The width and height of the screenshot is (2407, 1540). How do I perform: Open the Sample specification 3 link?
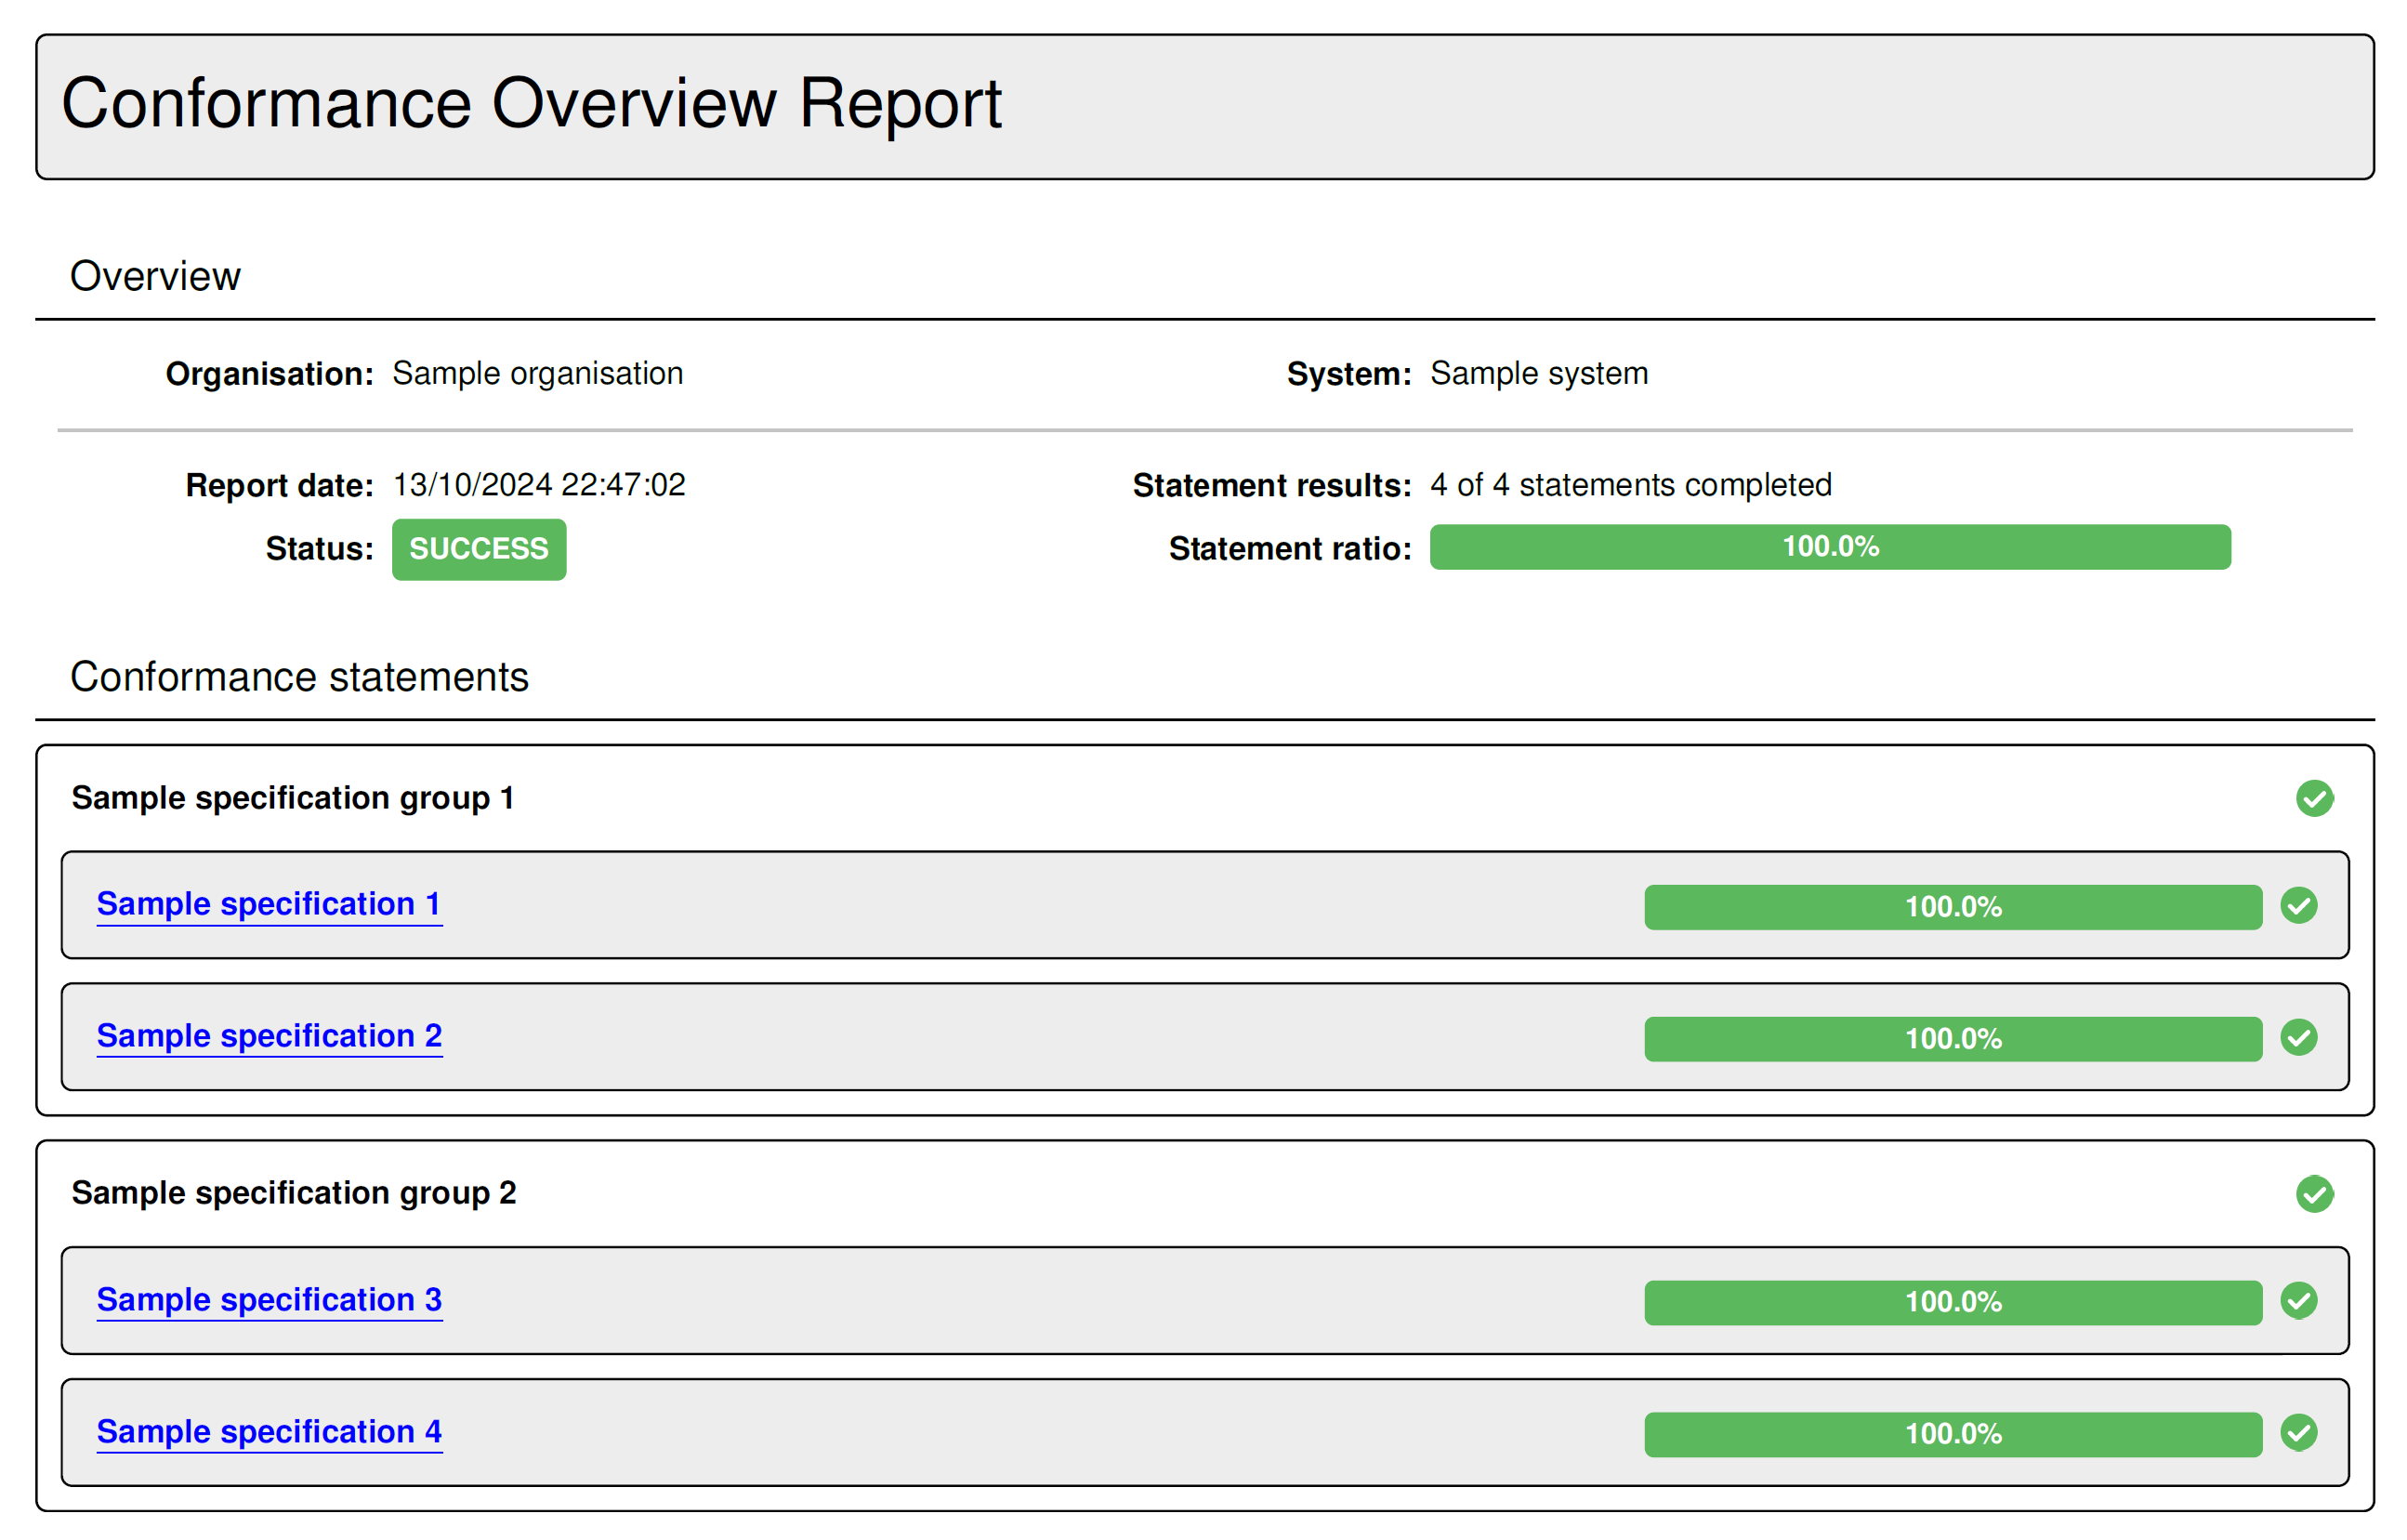tap(269, 1300)
